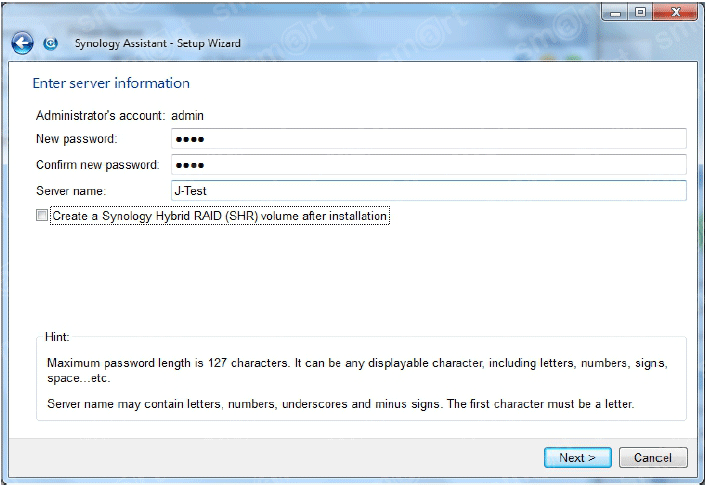Image resolution: width=706 pixels, height=486 pixels.
Task: Click the 'New password:' label
Action: tap(77, 139)
